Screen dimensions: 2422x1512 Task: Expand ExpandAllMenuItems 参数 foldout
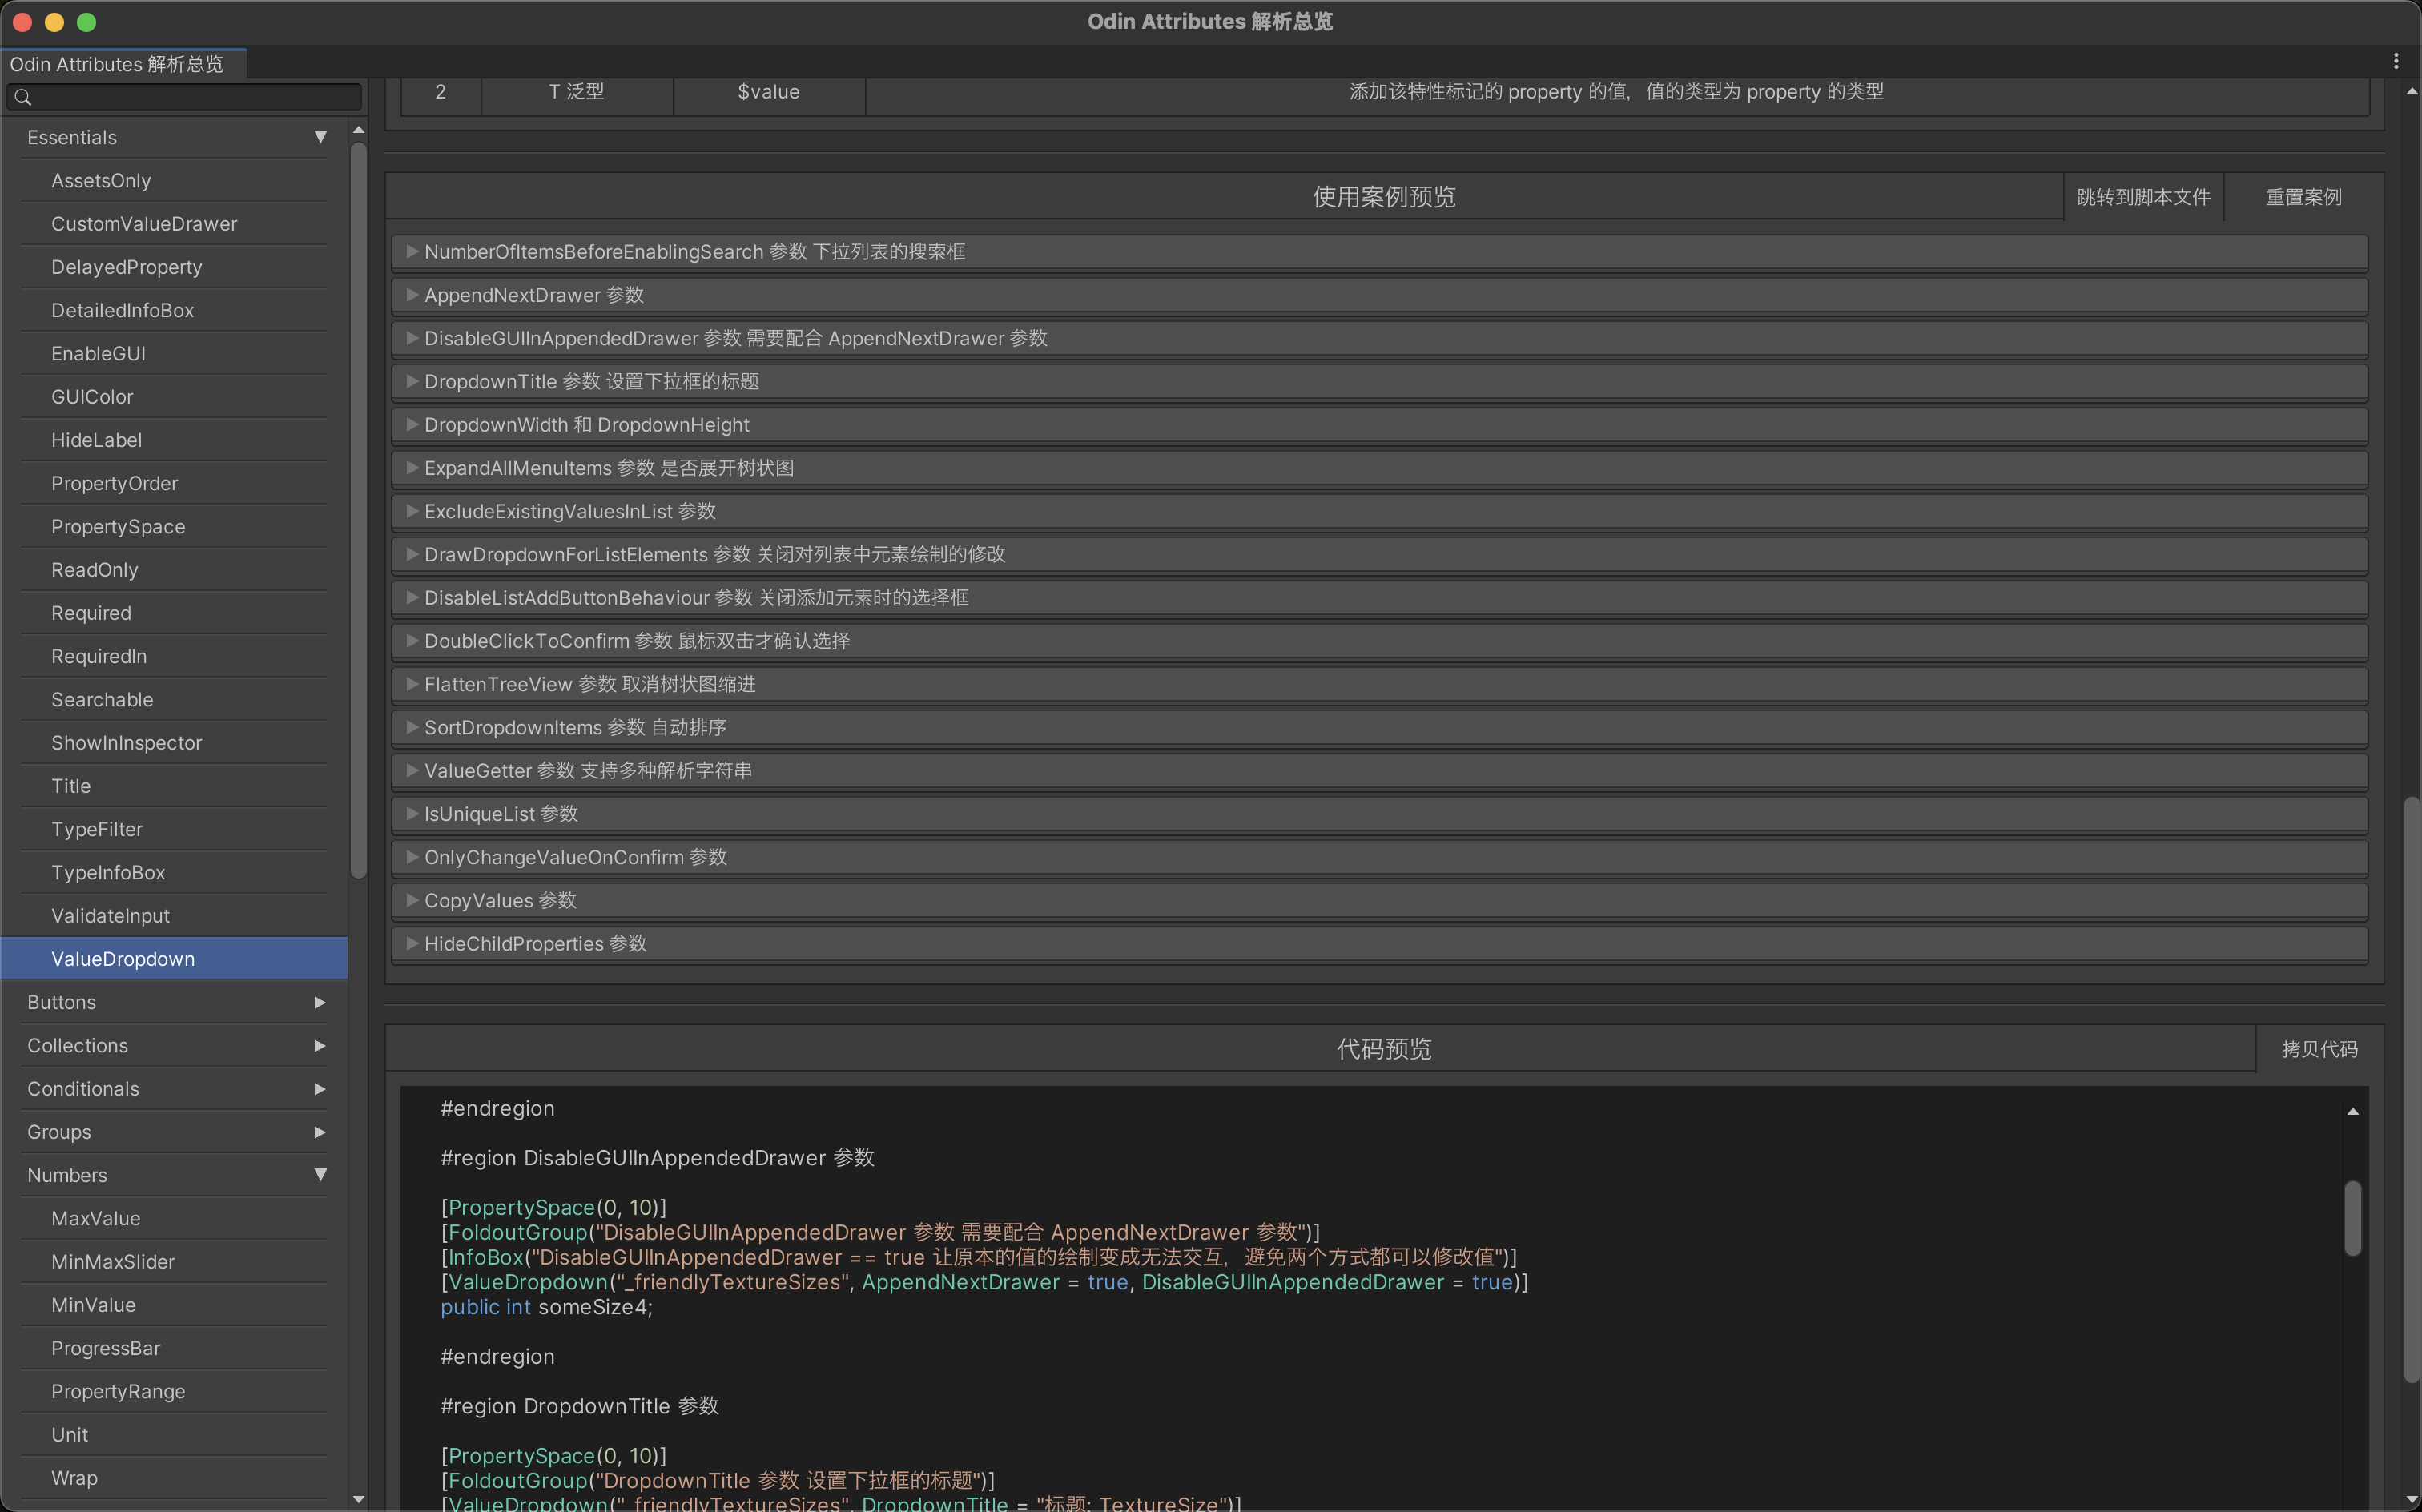[1379, 468]
